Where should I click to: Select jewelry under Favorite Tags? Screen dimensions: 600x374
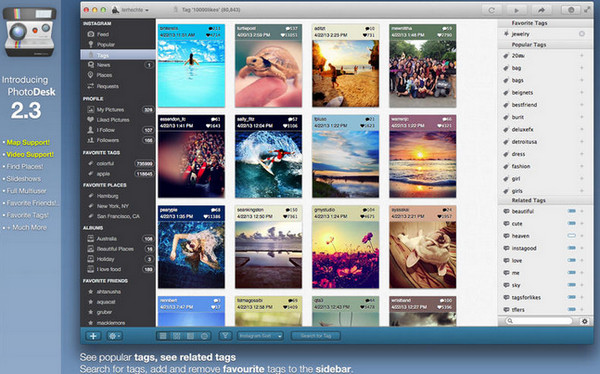pos(521,34)
